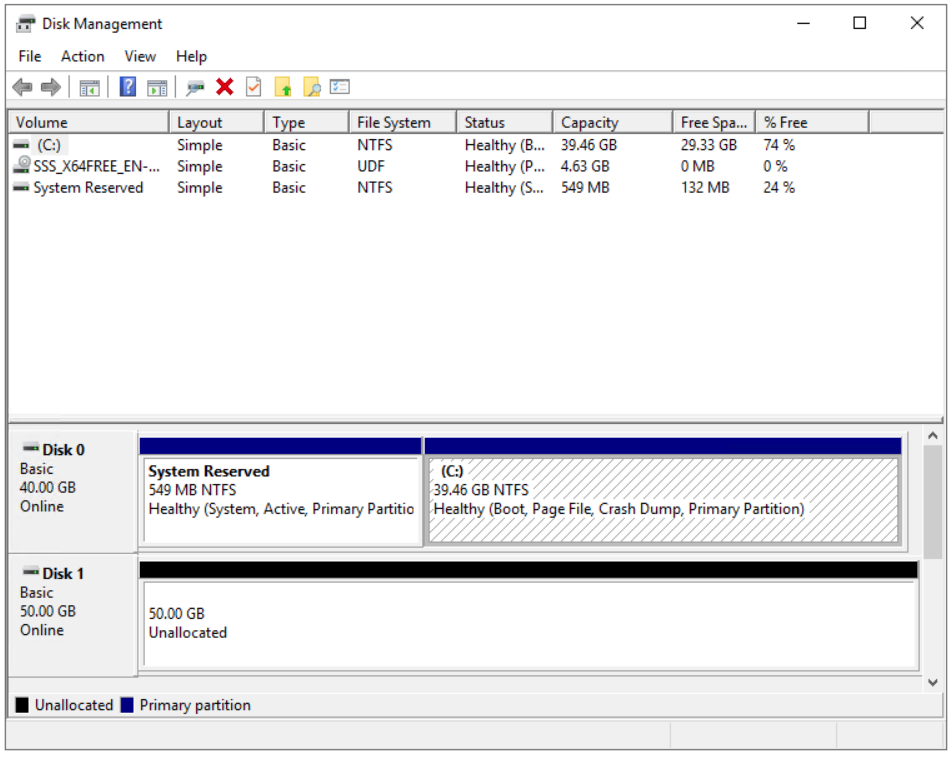
Task: Select the SSS_X64FREE_EN volume in list
Action: click(95, 167)
